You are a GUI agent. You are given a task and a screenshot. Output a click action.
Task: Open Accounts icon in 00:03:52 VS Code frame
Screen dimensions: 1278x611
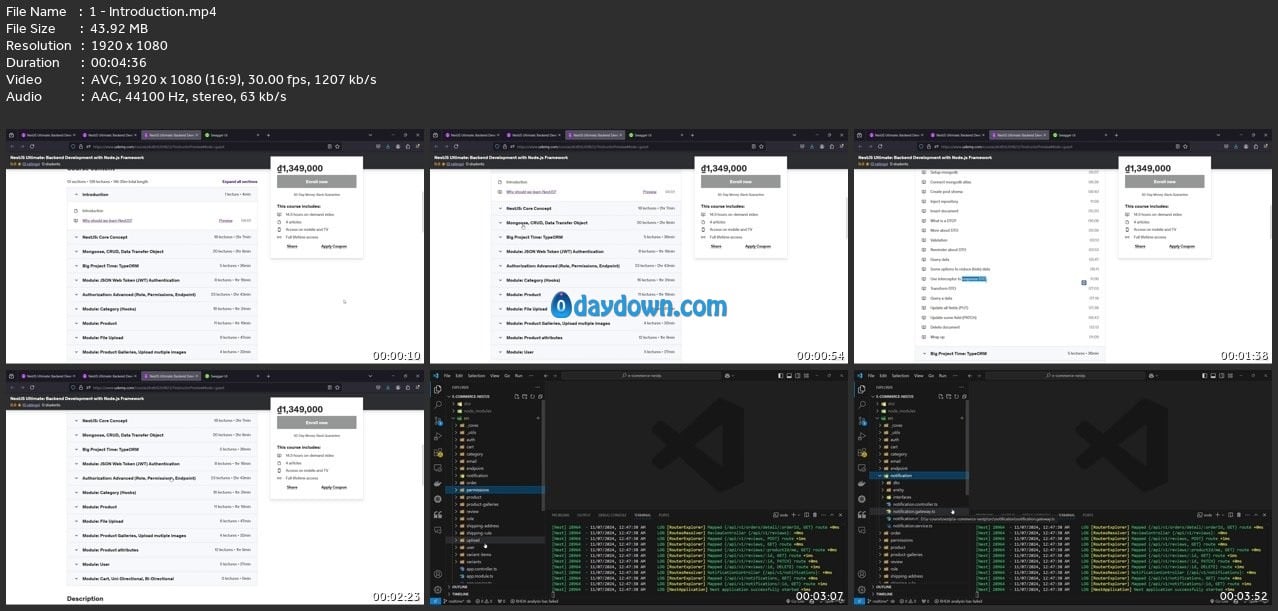864,574
